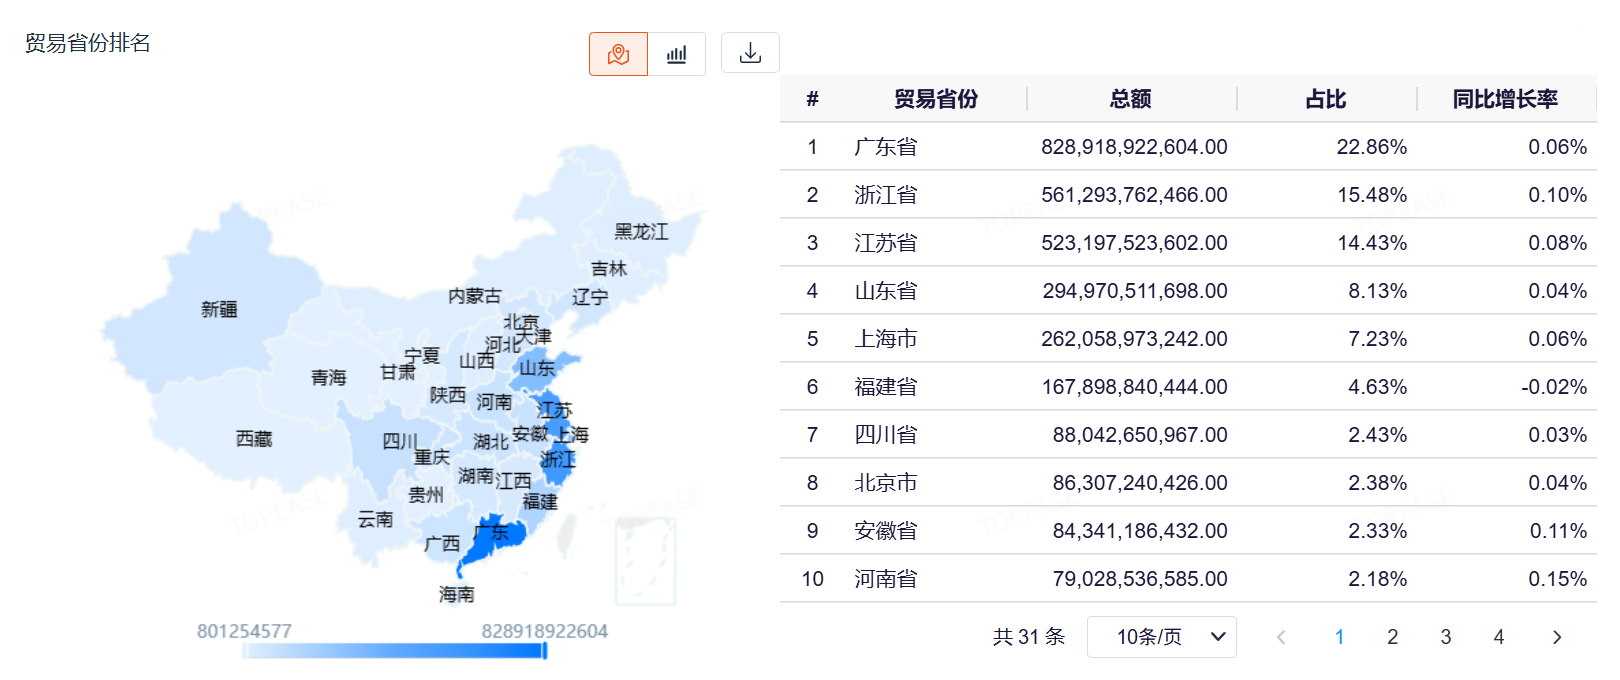
Task: Click the 总额 column header
Action: (1131, 99)
